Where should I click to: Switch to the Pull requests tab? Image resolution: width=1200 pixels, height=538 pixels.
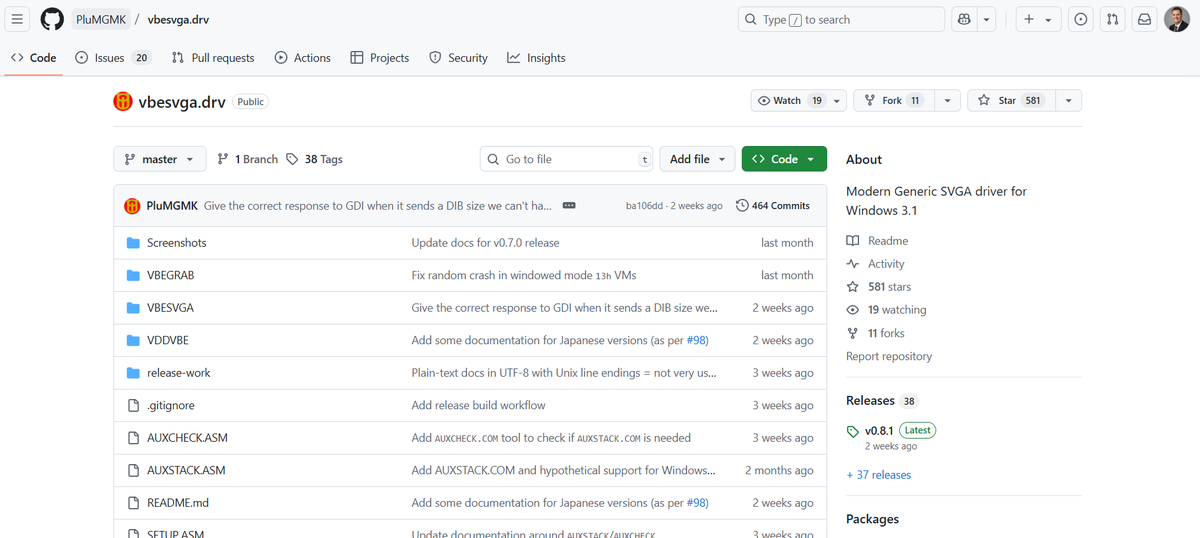pos(213,58)
